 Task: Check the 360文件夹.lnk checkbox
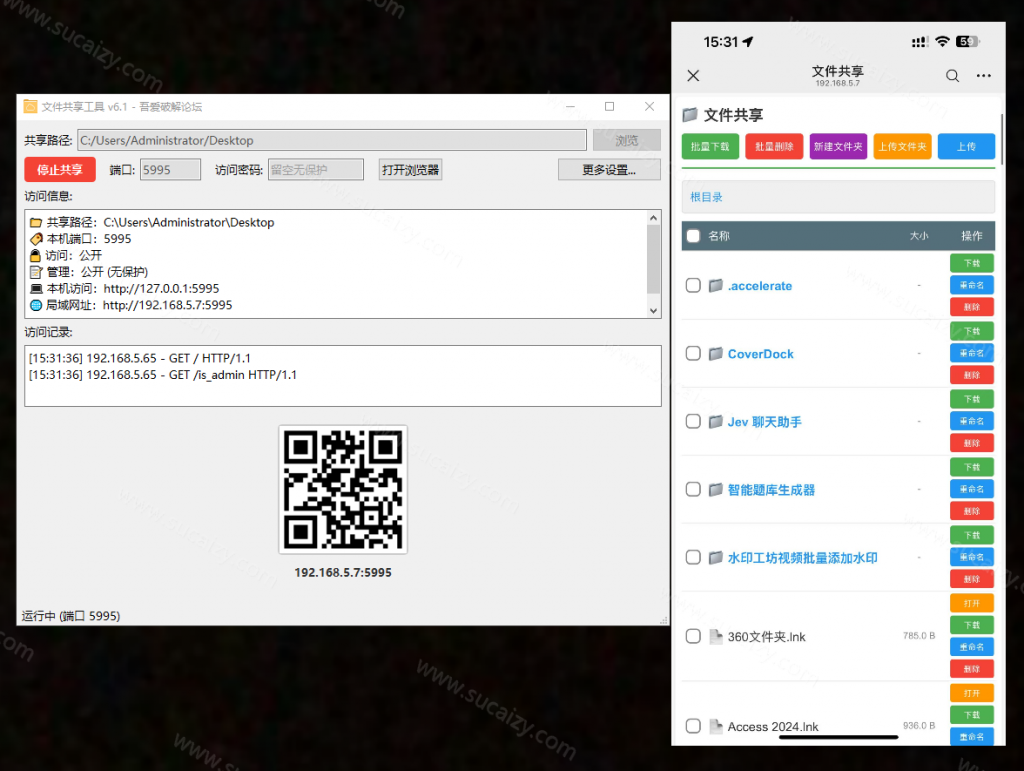click(693, 636)
